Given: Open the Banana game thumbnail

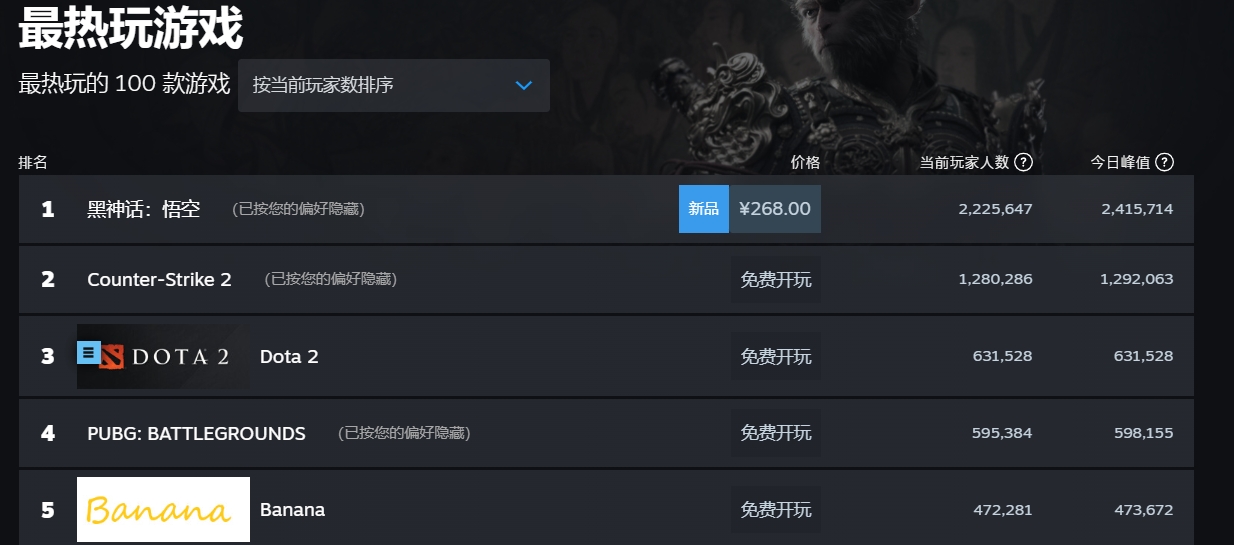Looking at the screenshot, I should 163,510.
